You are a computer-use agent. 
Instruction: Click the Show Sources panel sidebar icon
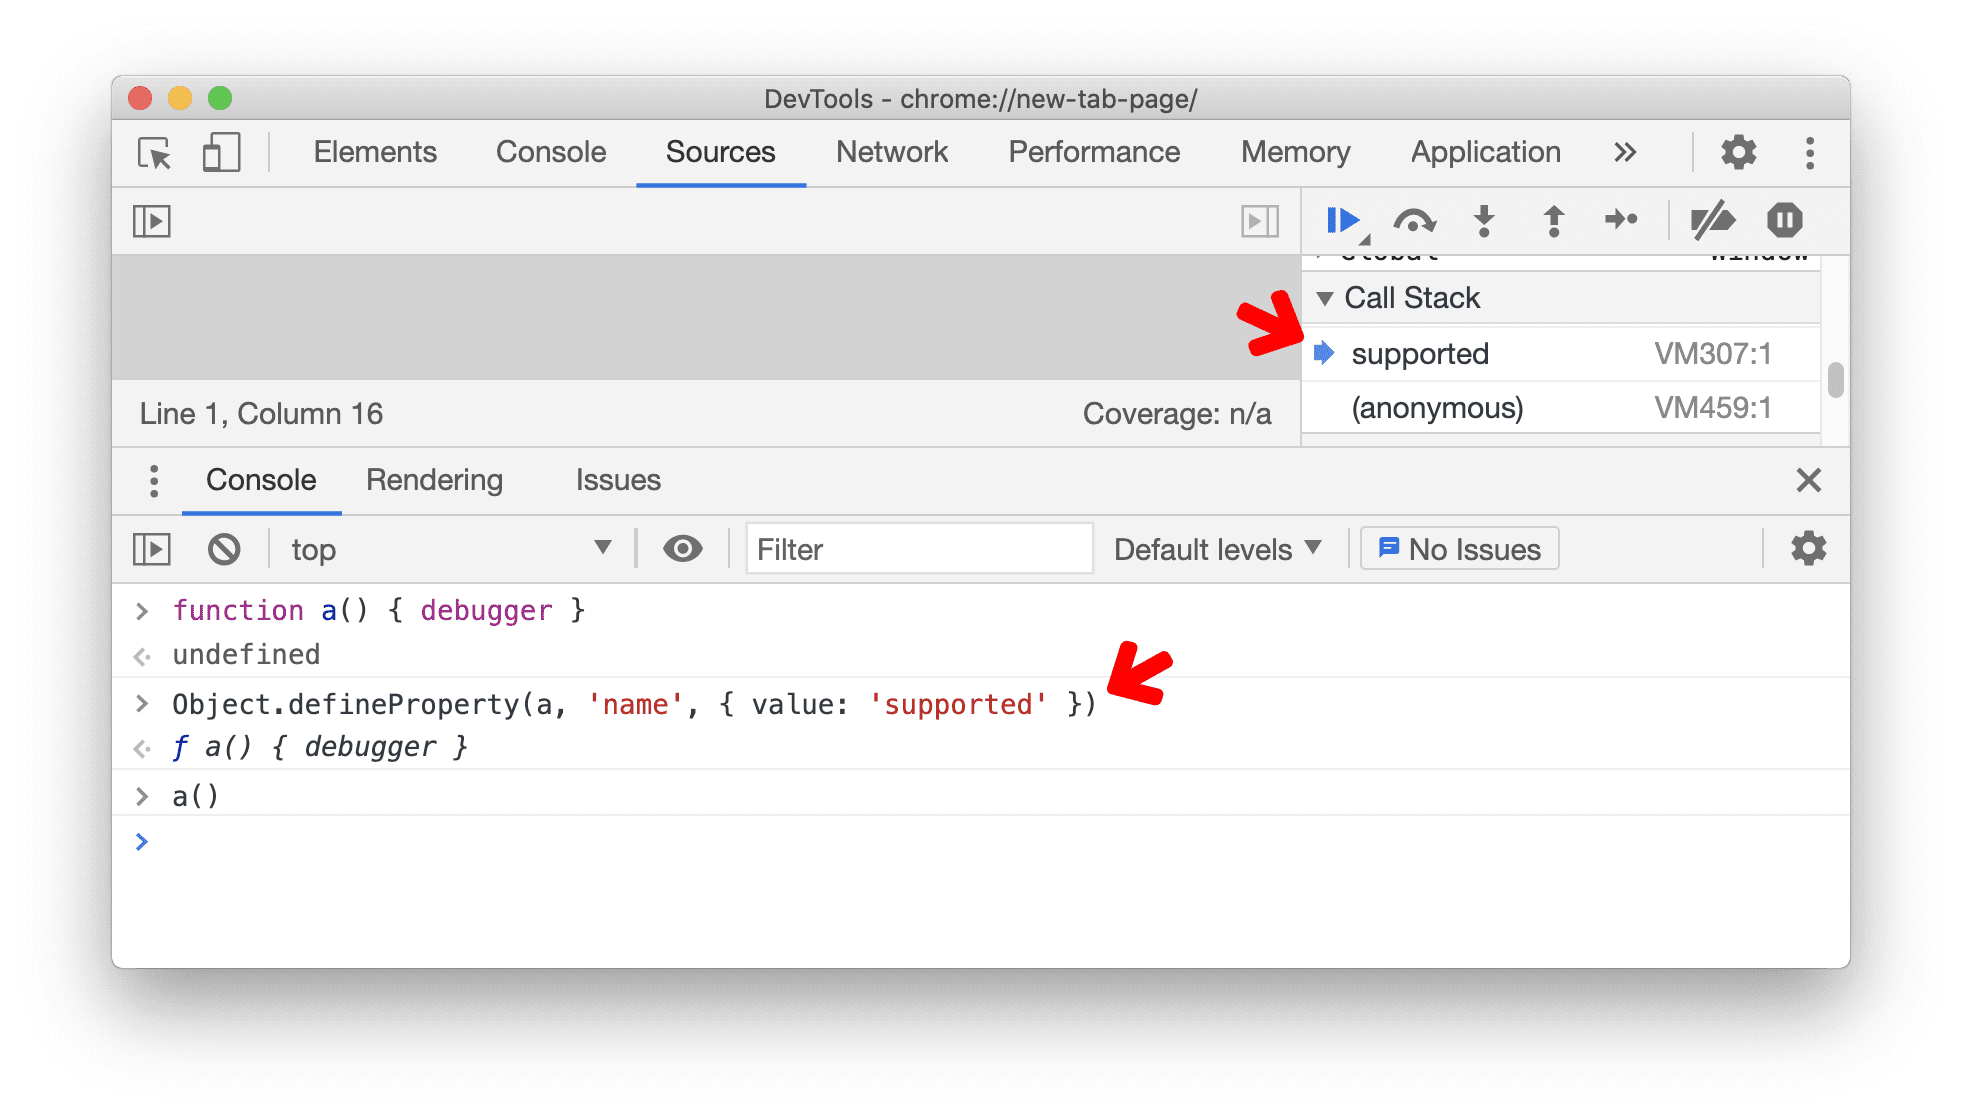(x=152, y=220)
